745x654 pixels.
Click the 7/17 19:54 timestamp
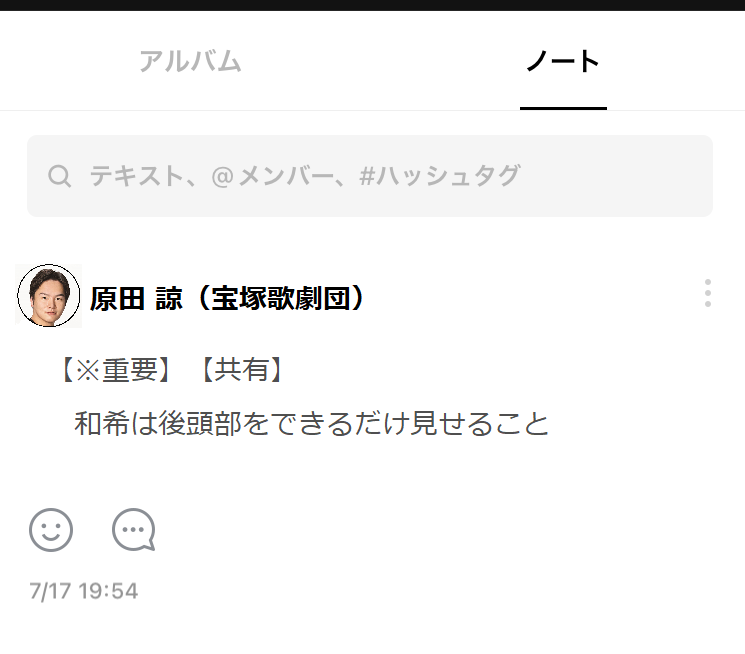(84, 591)
